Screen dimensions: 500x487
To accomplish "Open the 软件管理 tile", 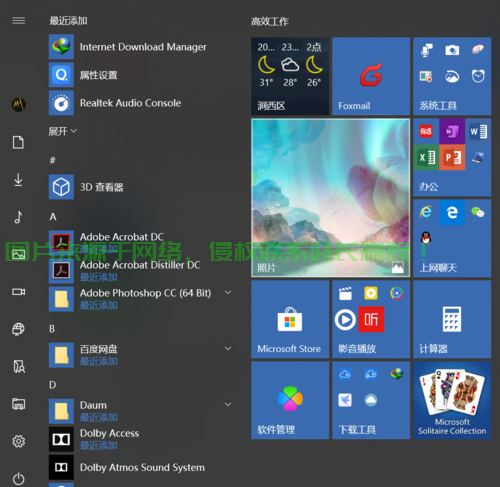I will point(290,400).
